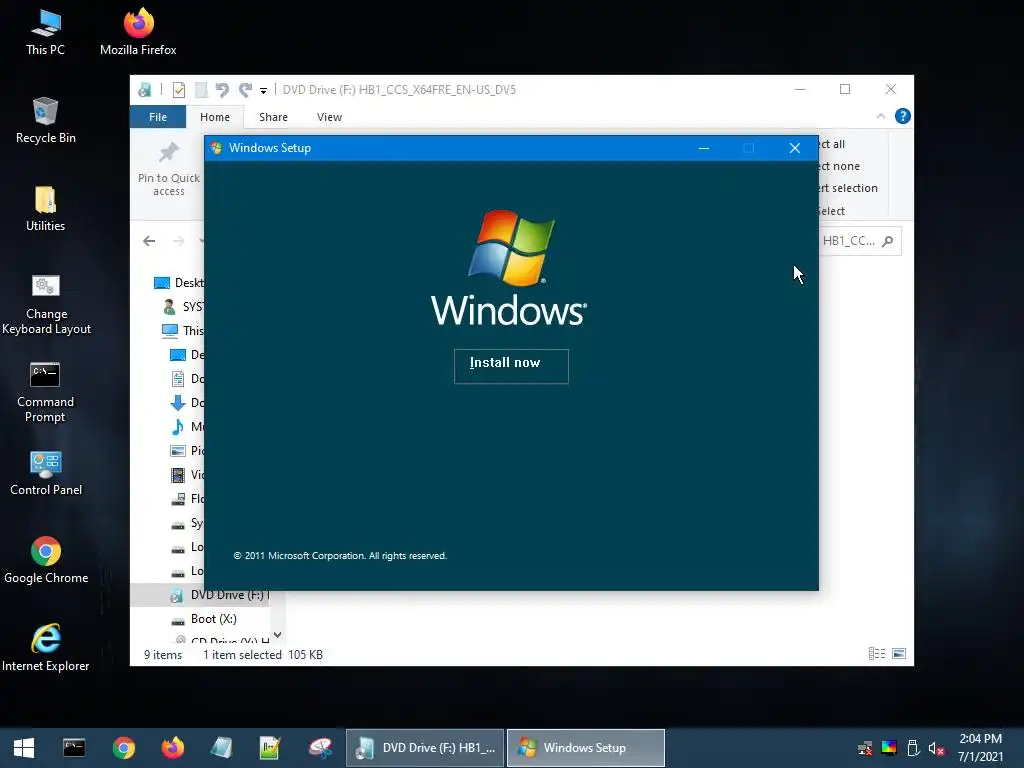This screenshot has width=1024, height=768.
Task: Select Change Keyboard Layout desktop icon
Action: [x=46, y=304]
